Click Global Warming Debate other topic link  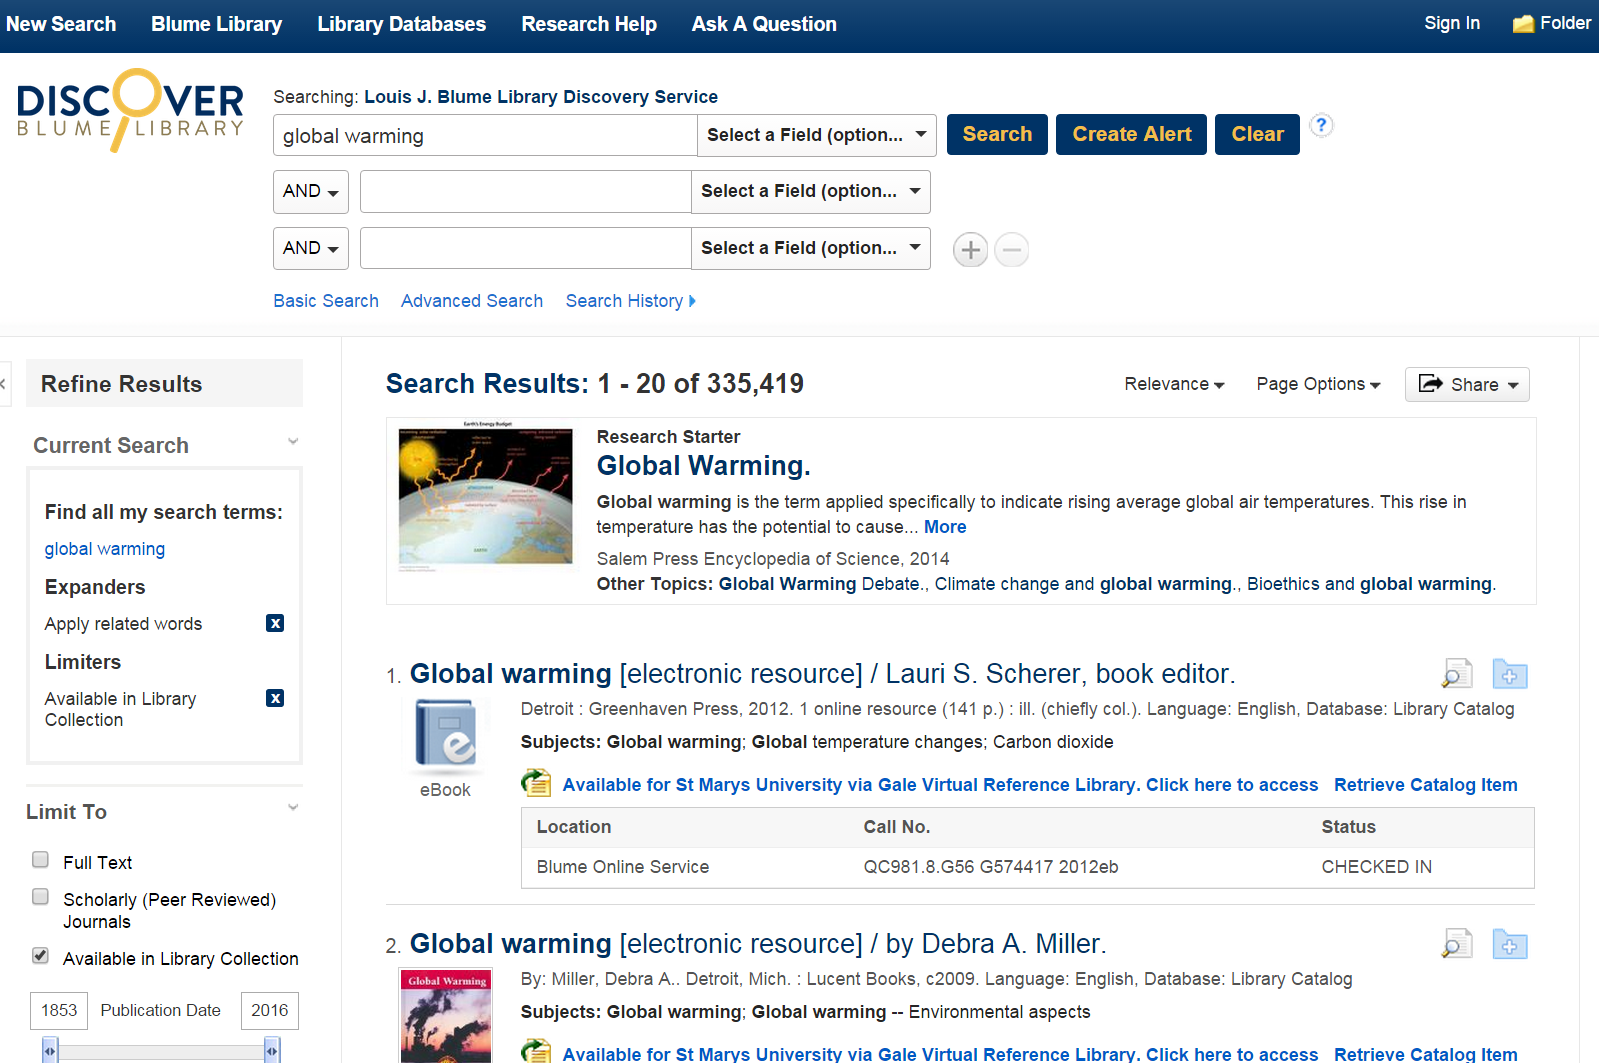(x=820, y=584)
